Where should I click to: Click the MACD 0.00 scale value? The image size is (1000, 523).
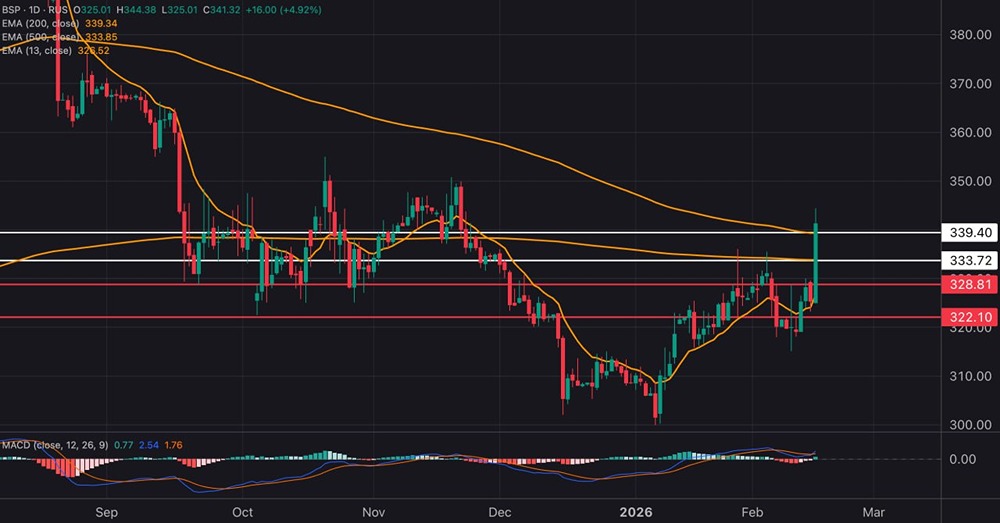pyautogui.click(x=962, y=459)
